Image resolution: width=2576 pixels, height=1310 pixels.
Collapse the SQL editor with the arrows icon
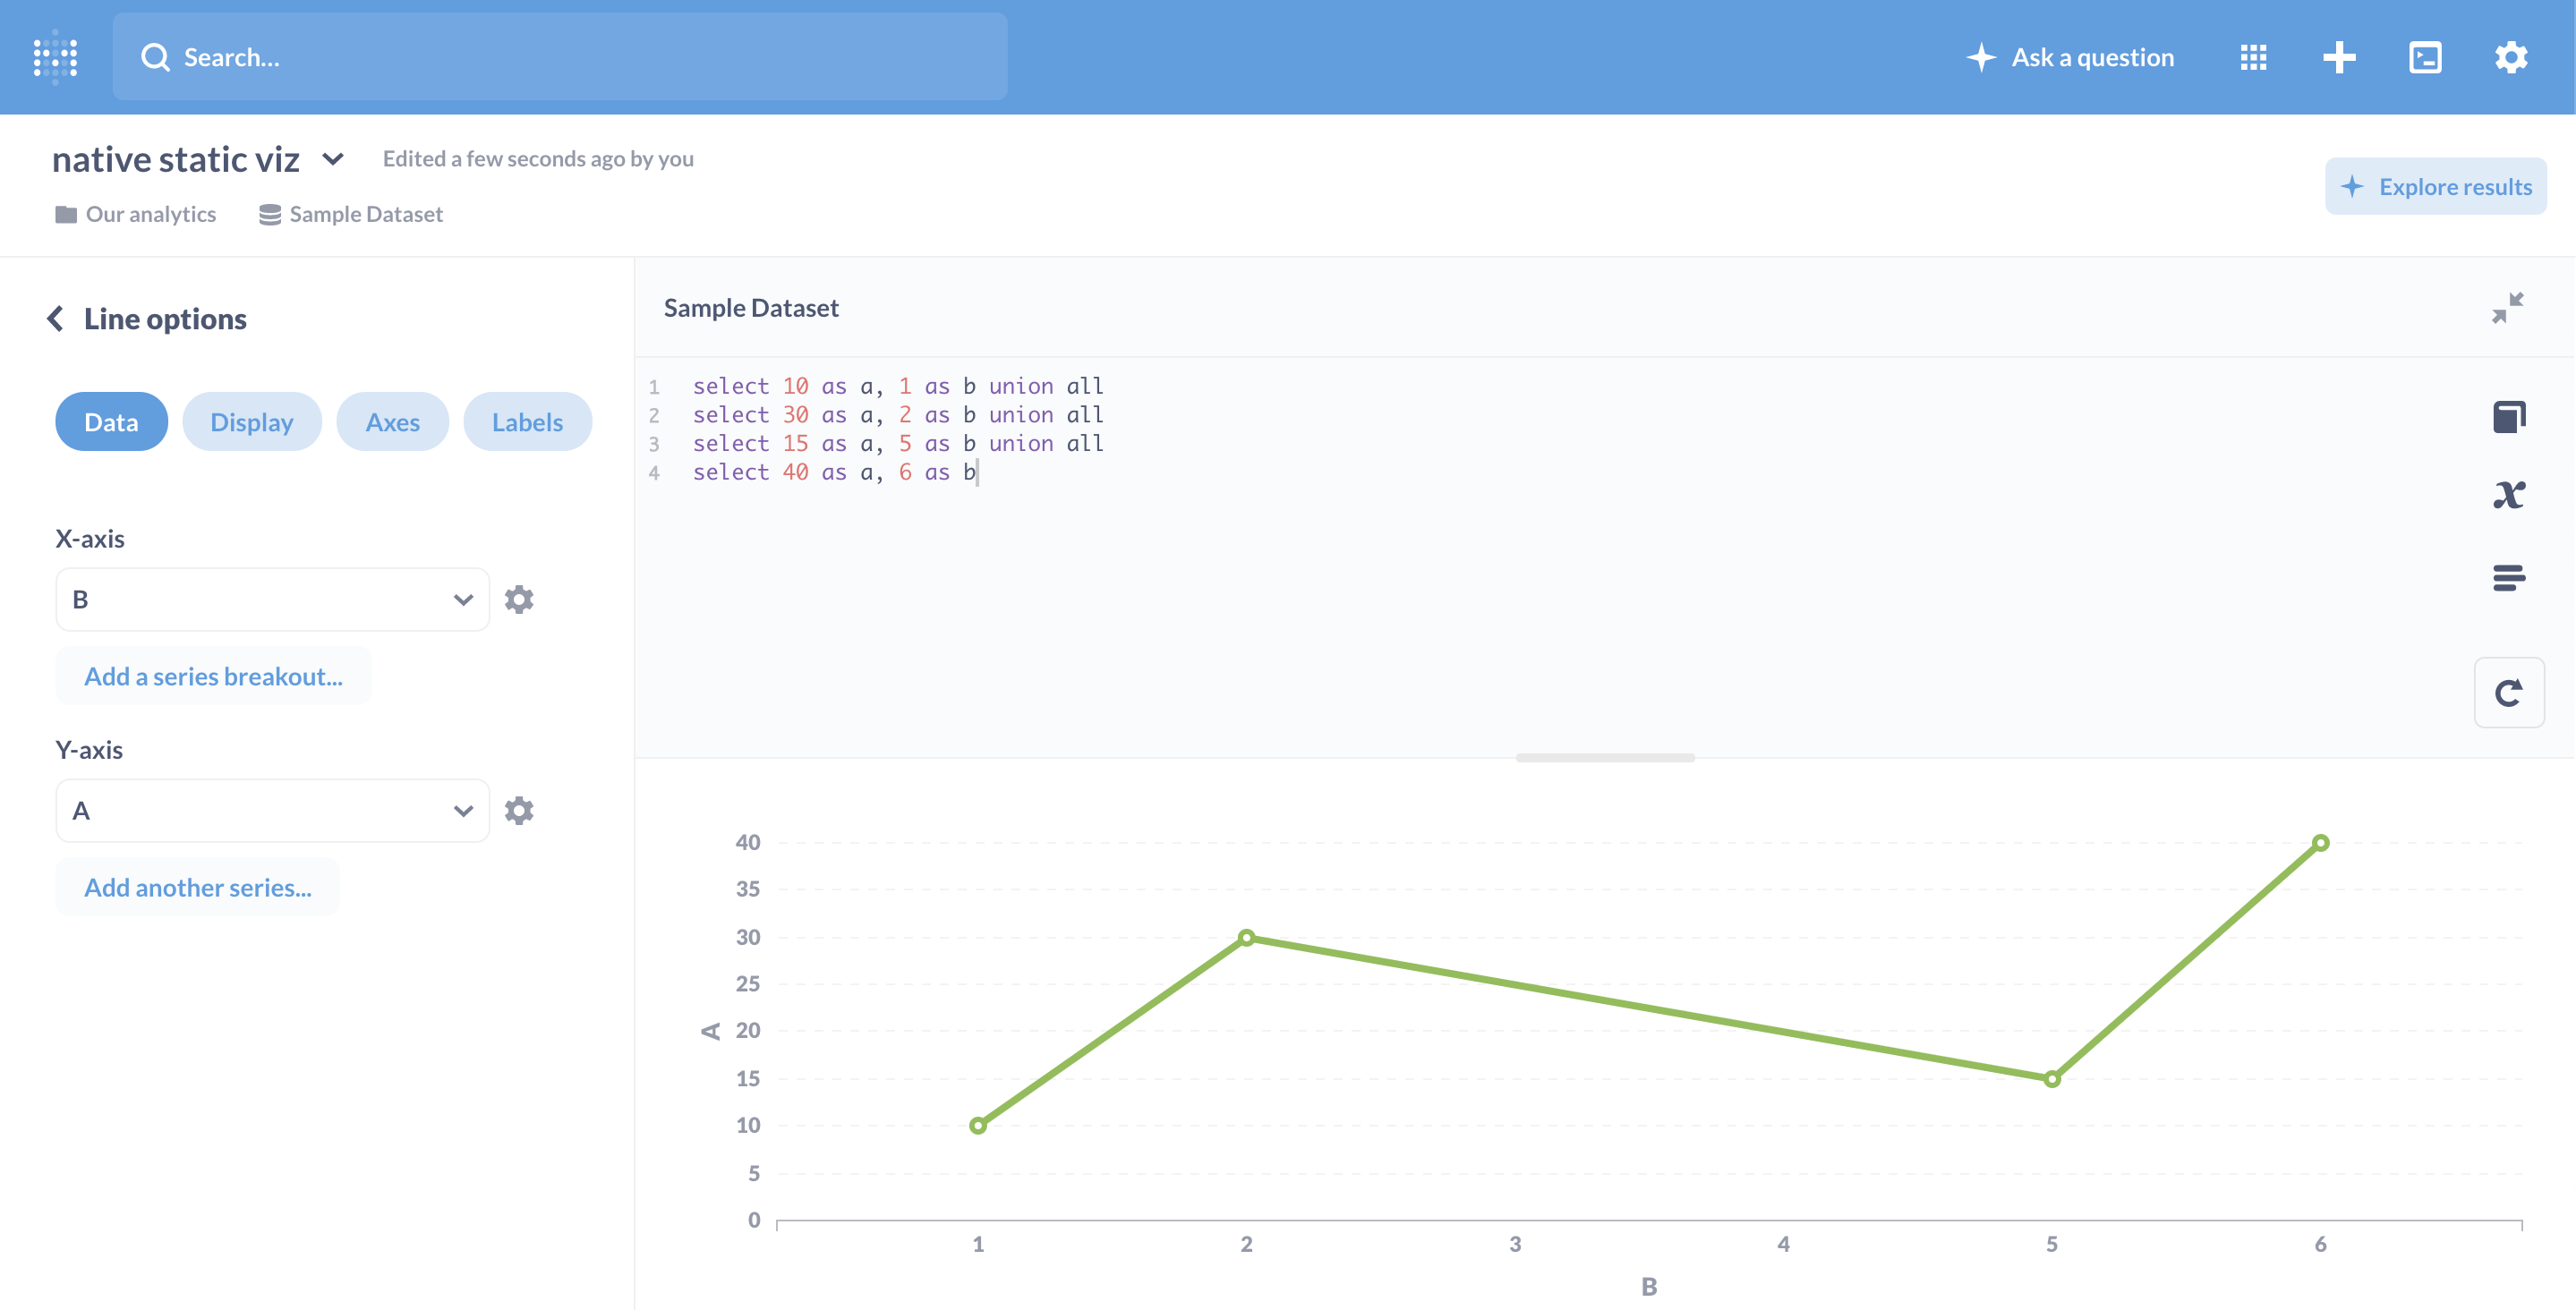(x=2509, y=307)
